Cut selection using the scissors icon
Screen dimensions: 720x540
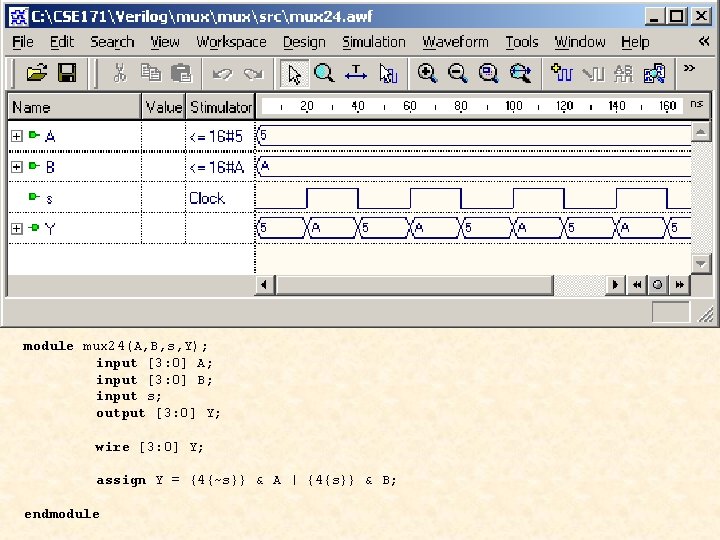[x=120, y=73]
